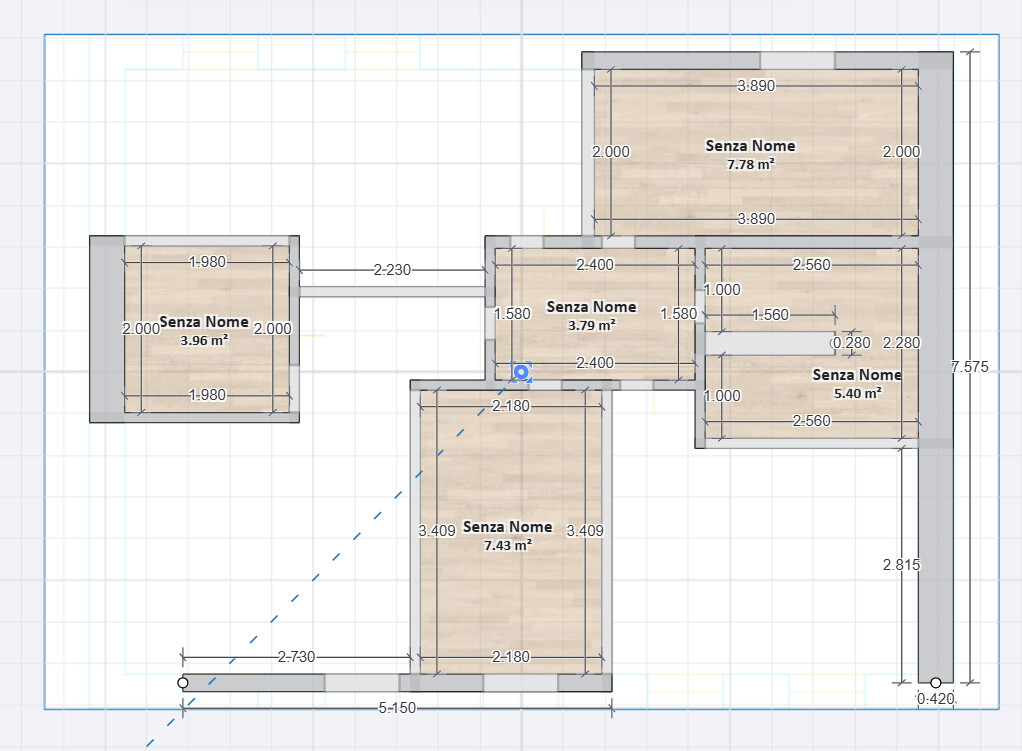Choose the 5.40 m² Senza Nome room
1022x751 pixels.
click(857, 383)
